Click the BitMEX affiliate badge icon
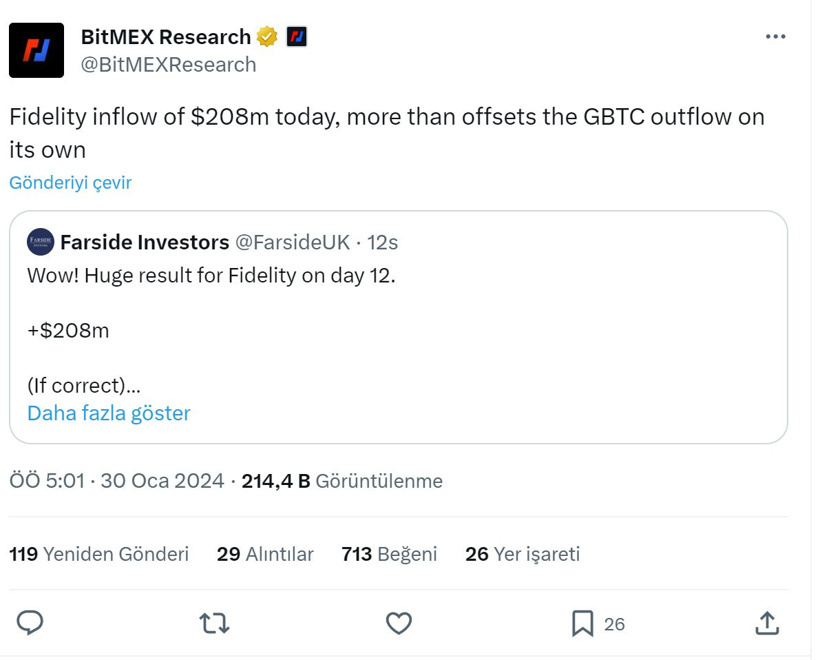 coord(296,37)
